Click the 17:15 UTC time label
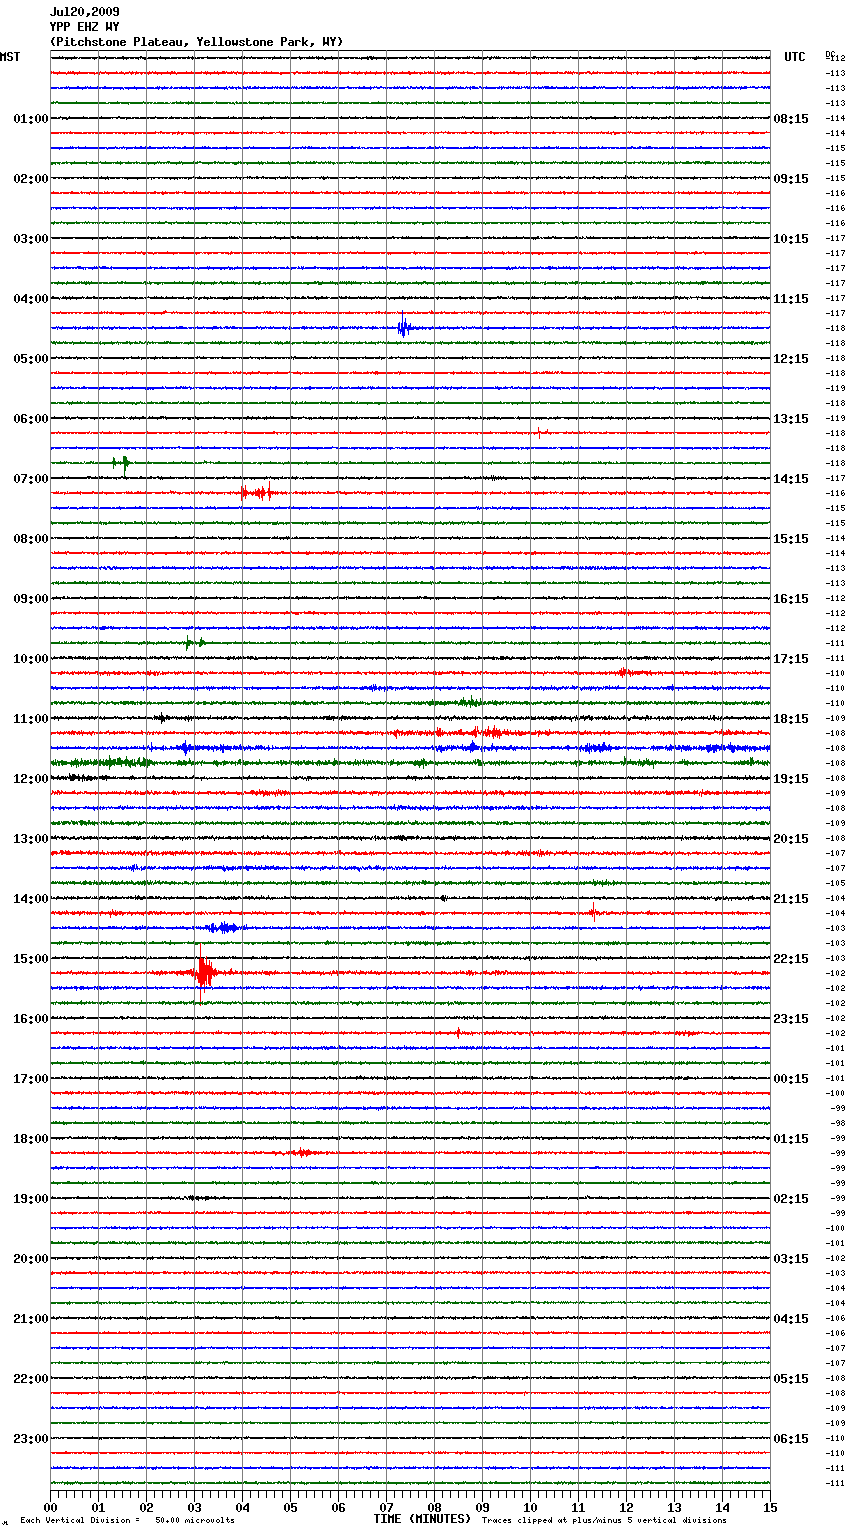 791,659
